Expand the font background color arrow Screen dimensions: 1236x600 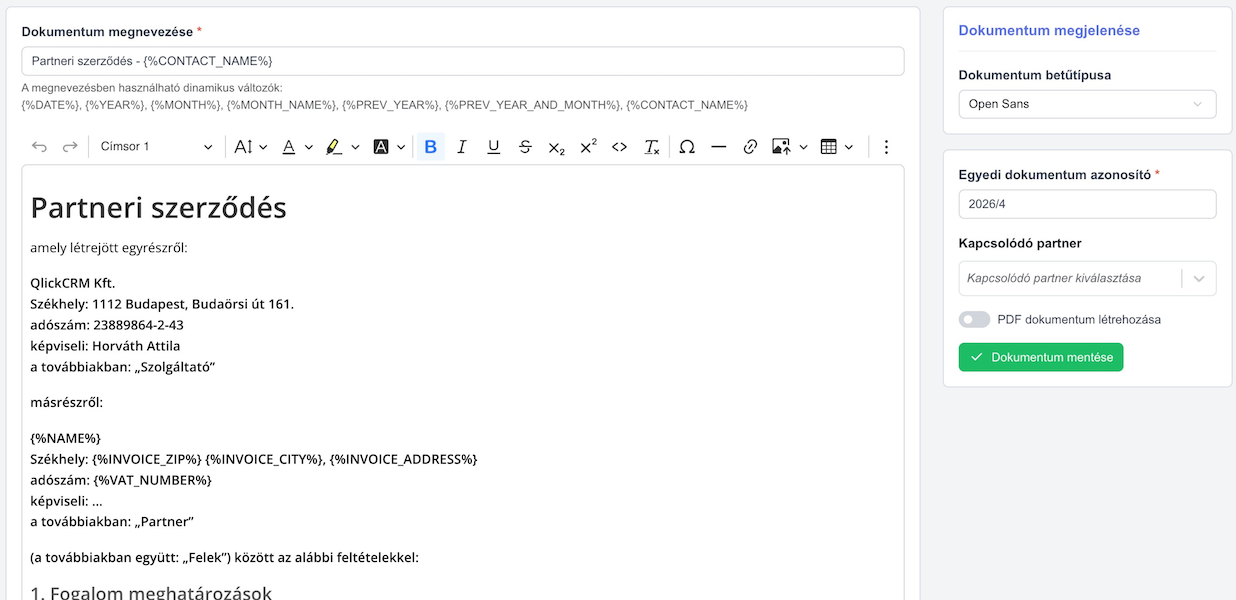click(x=401, y=147)
